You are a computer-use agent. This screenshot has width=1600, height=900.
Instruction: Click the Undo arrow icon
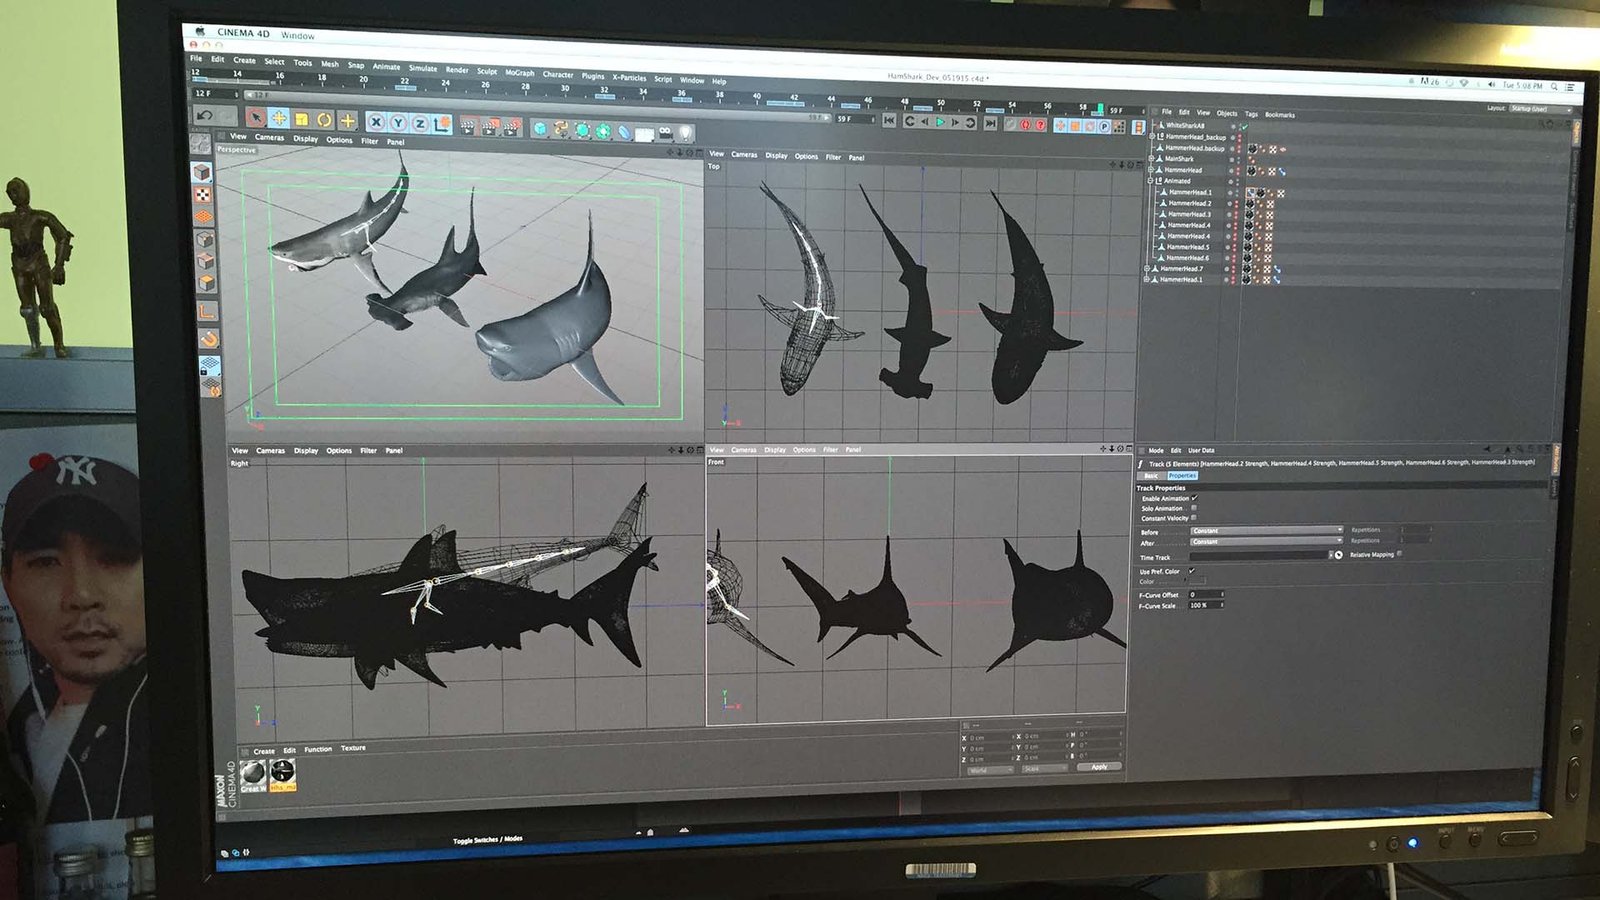tap(205, 116)
